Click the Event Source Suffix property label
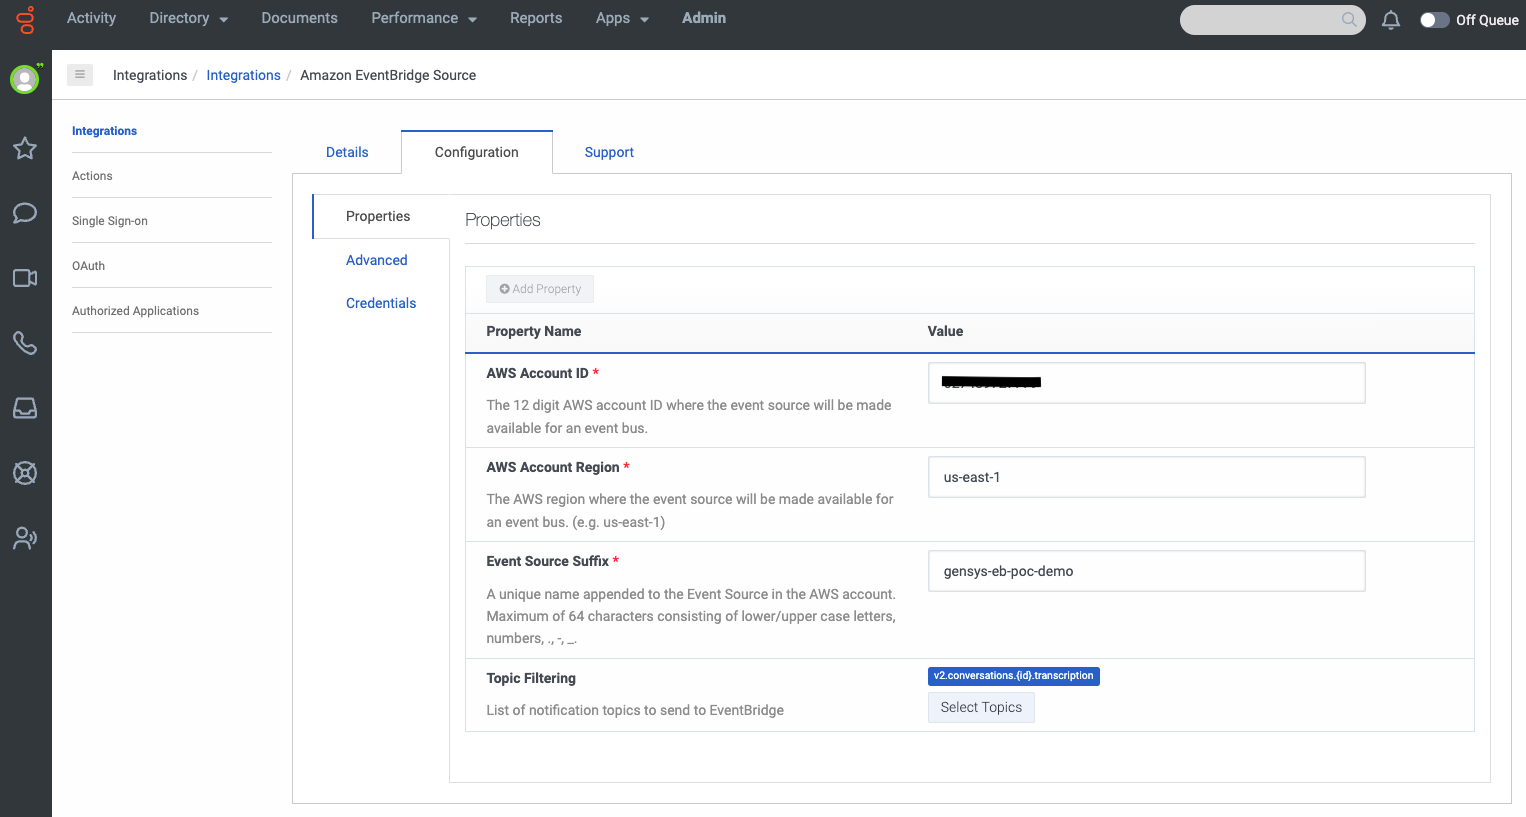1526x817 pixels. [548, 561]
